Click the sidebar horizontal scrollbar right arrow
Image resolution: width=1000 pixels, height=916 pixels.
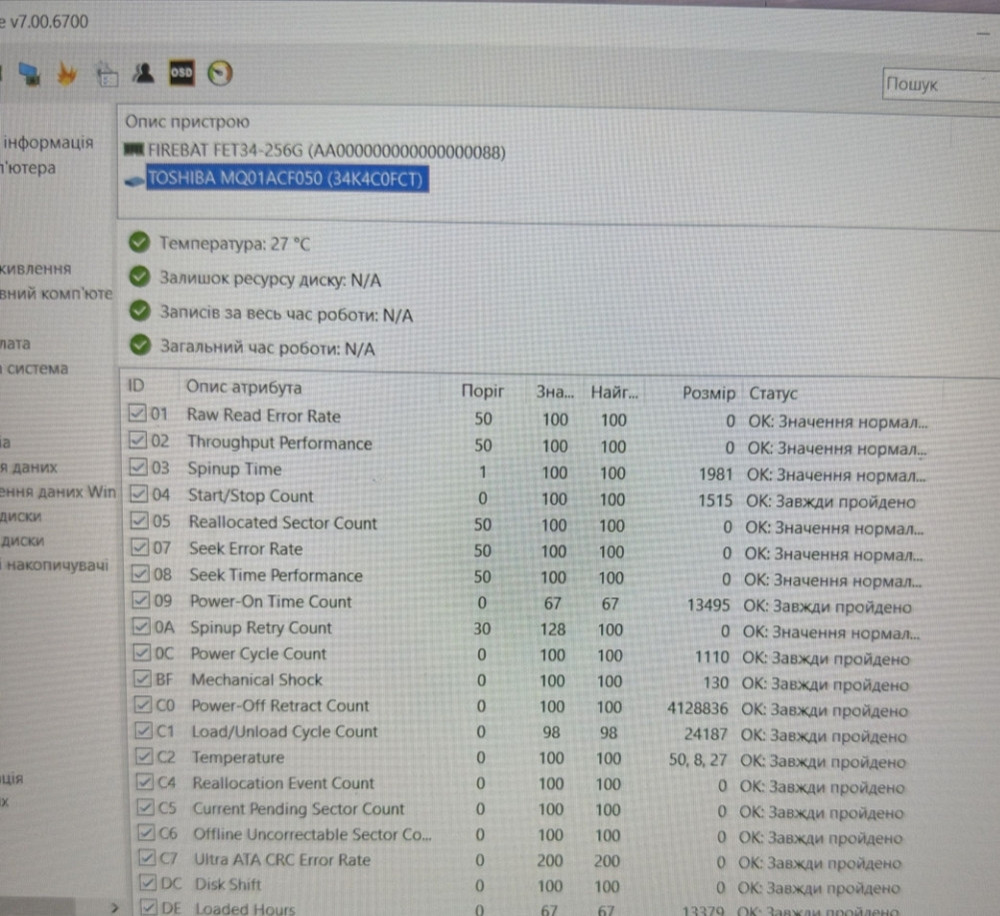115,907
